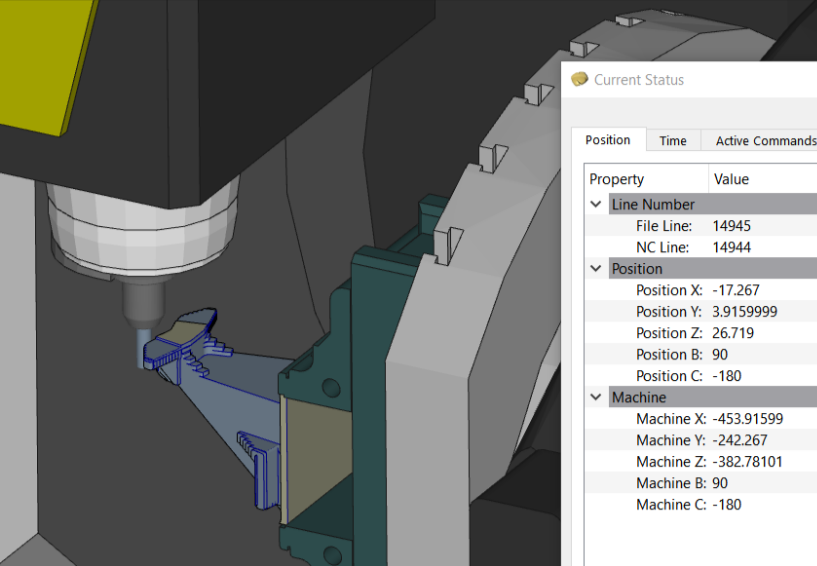Image resolution: width=817 pixels, height=566 pixels.
Task: Select the Position Z row
Action: pyautogui.click(x=669, y=333)
